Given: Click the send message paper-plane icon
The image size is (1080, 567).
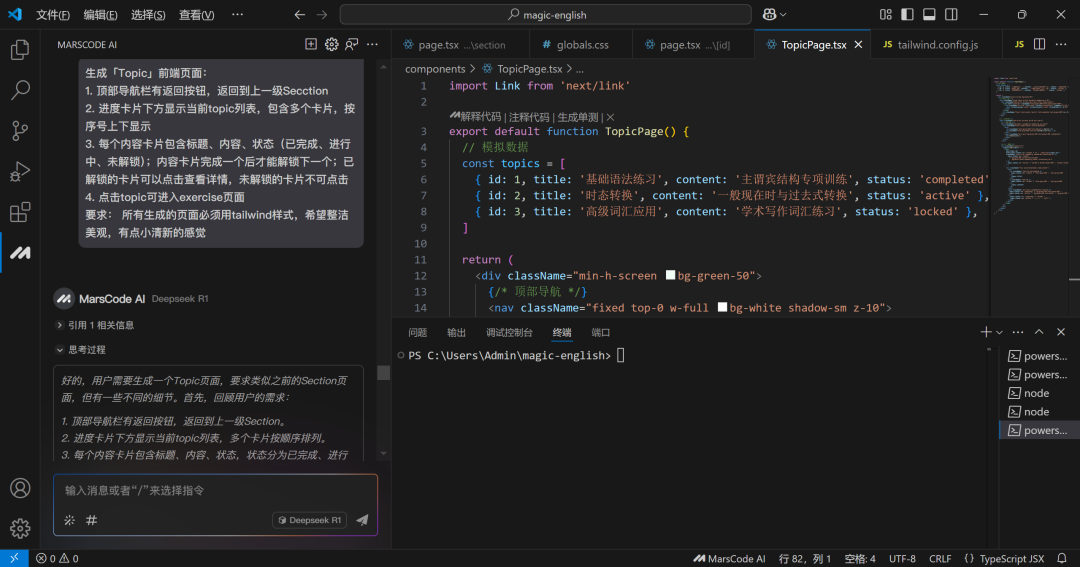Looking at the screenshot, I should (362, 520).
